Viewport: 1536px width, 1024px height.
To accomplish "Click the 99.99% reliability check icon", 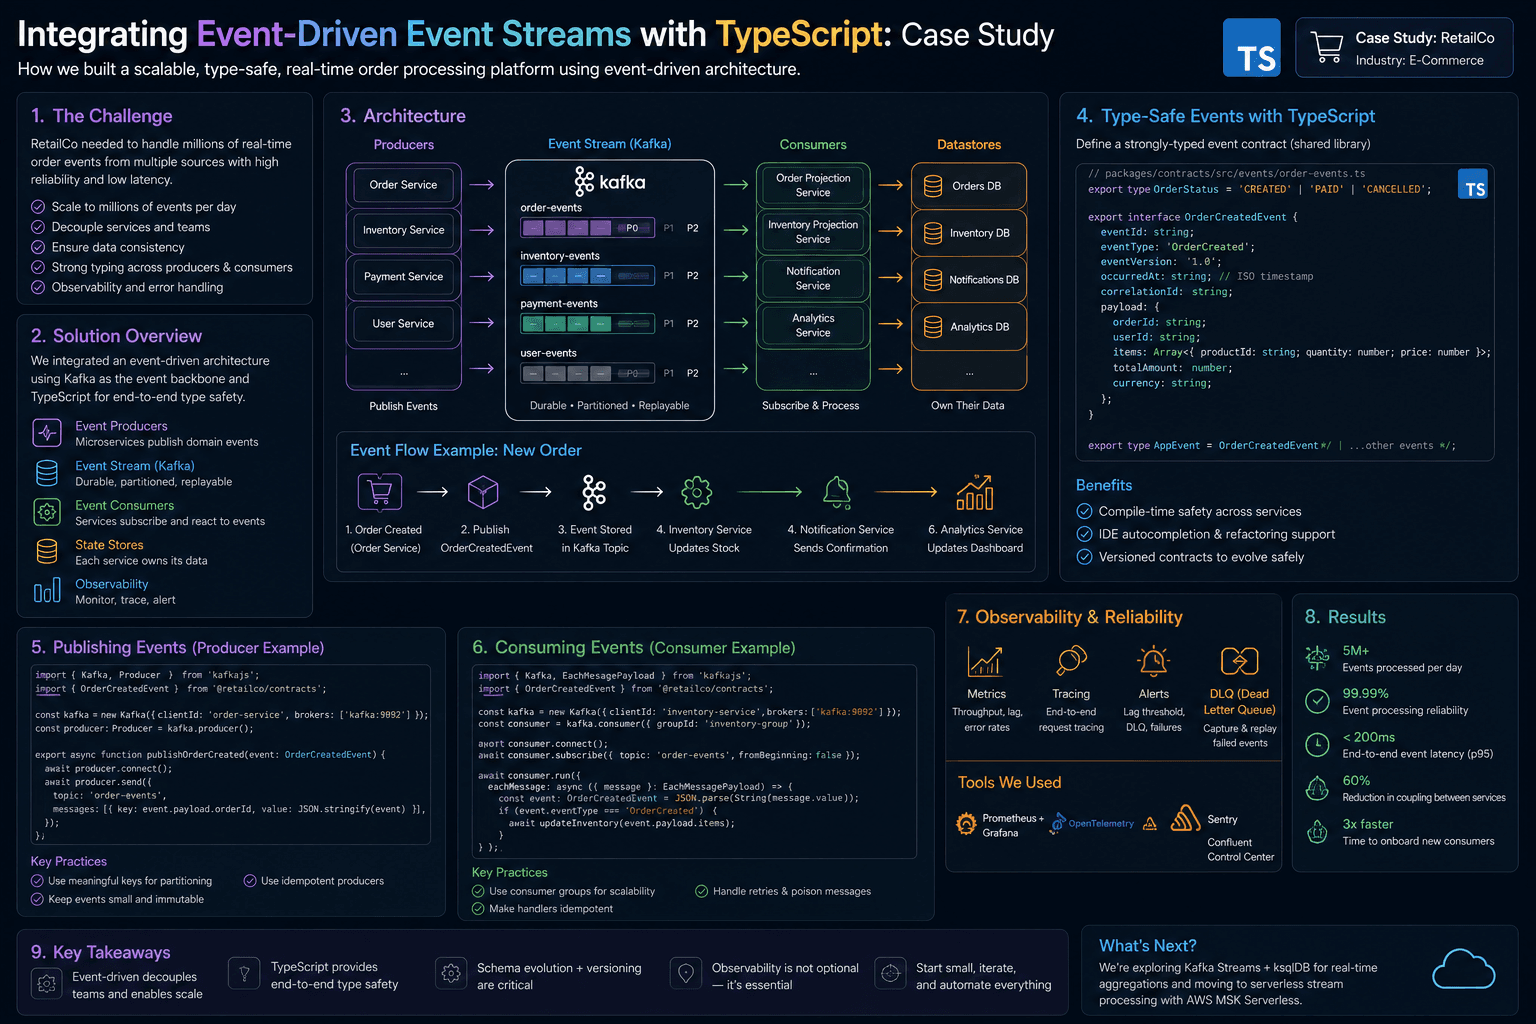I will point(1318,701).
